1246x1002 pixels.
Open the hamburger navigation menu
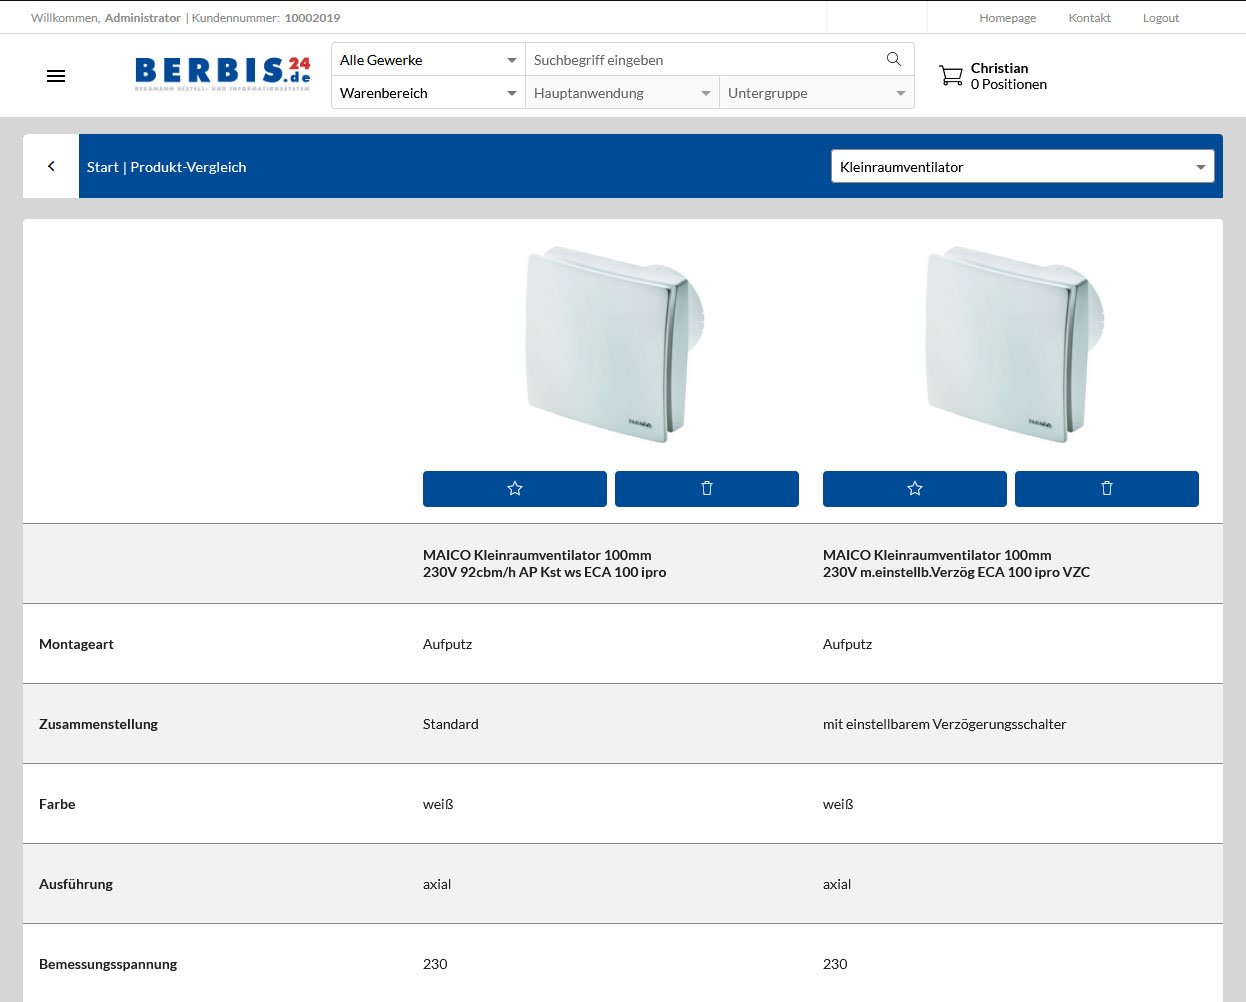(56, 76)
